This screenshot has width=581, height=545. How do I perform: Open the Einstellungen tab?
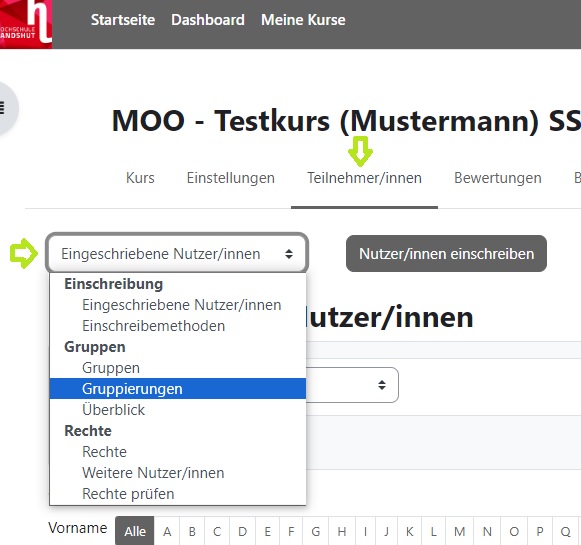point(230,178)
